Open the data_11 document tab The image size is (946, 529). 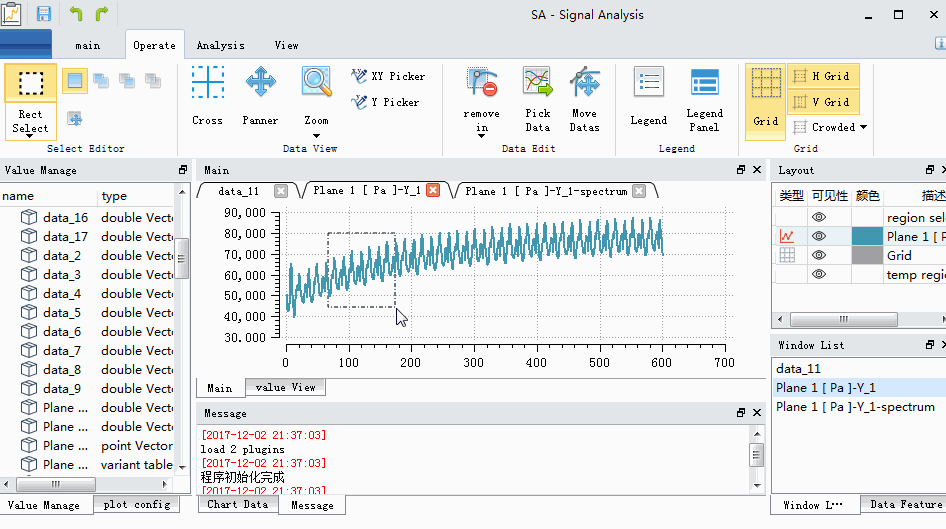[238, 191]
